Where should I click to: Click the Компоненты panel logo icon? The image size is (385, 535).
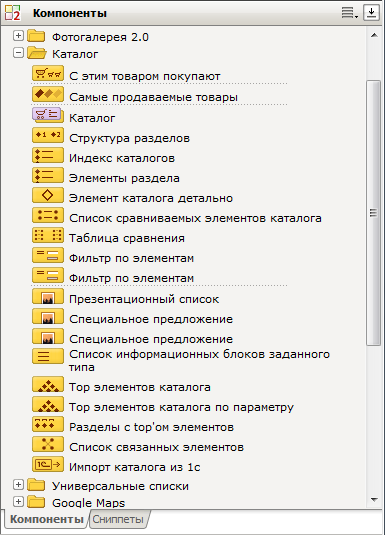[12, 13]
